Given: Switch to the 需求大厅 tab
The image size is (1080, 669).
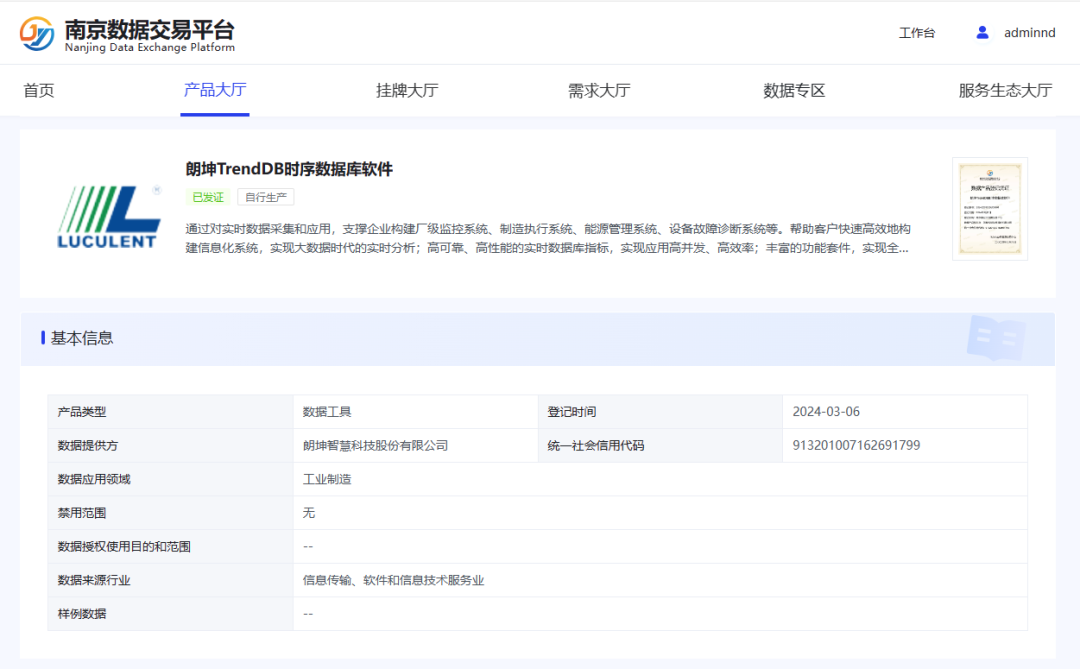Looking at the screenshot, I should pos(598,90).
